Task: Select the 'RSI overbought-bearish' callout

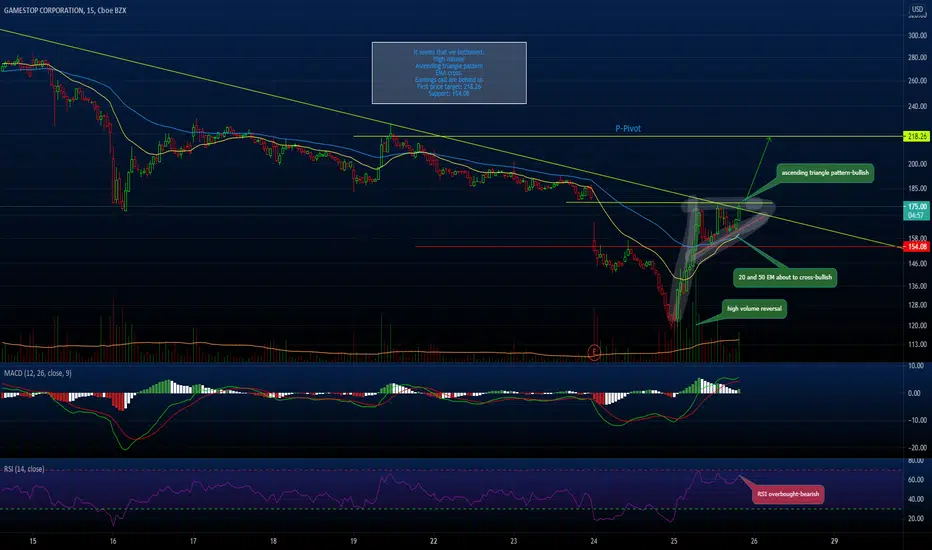Action: 788,494
